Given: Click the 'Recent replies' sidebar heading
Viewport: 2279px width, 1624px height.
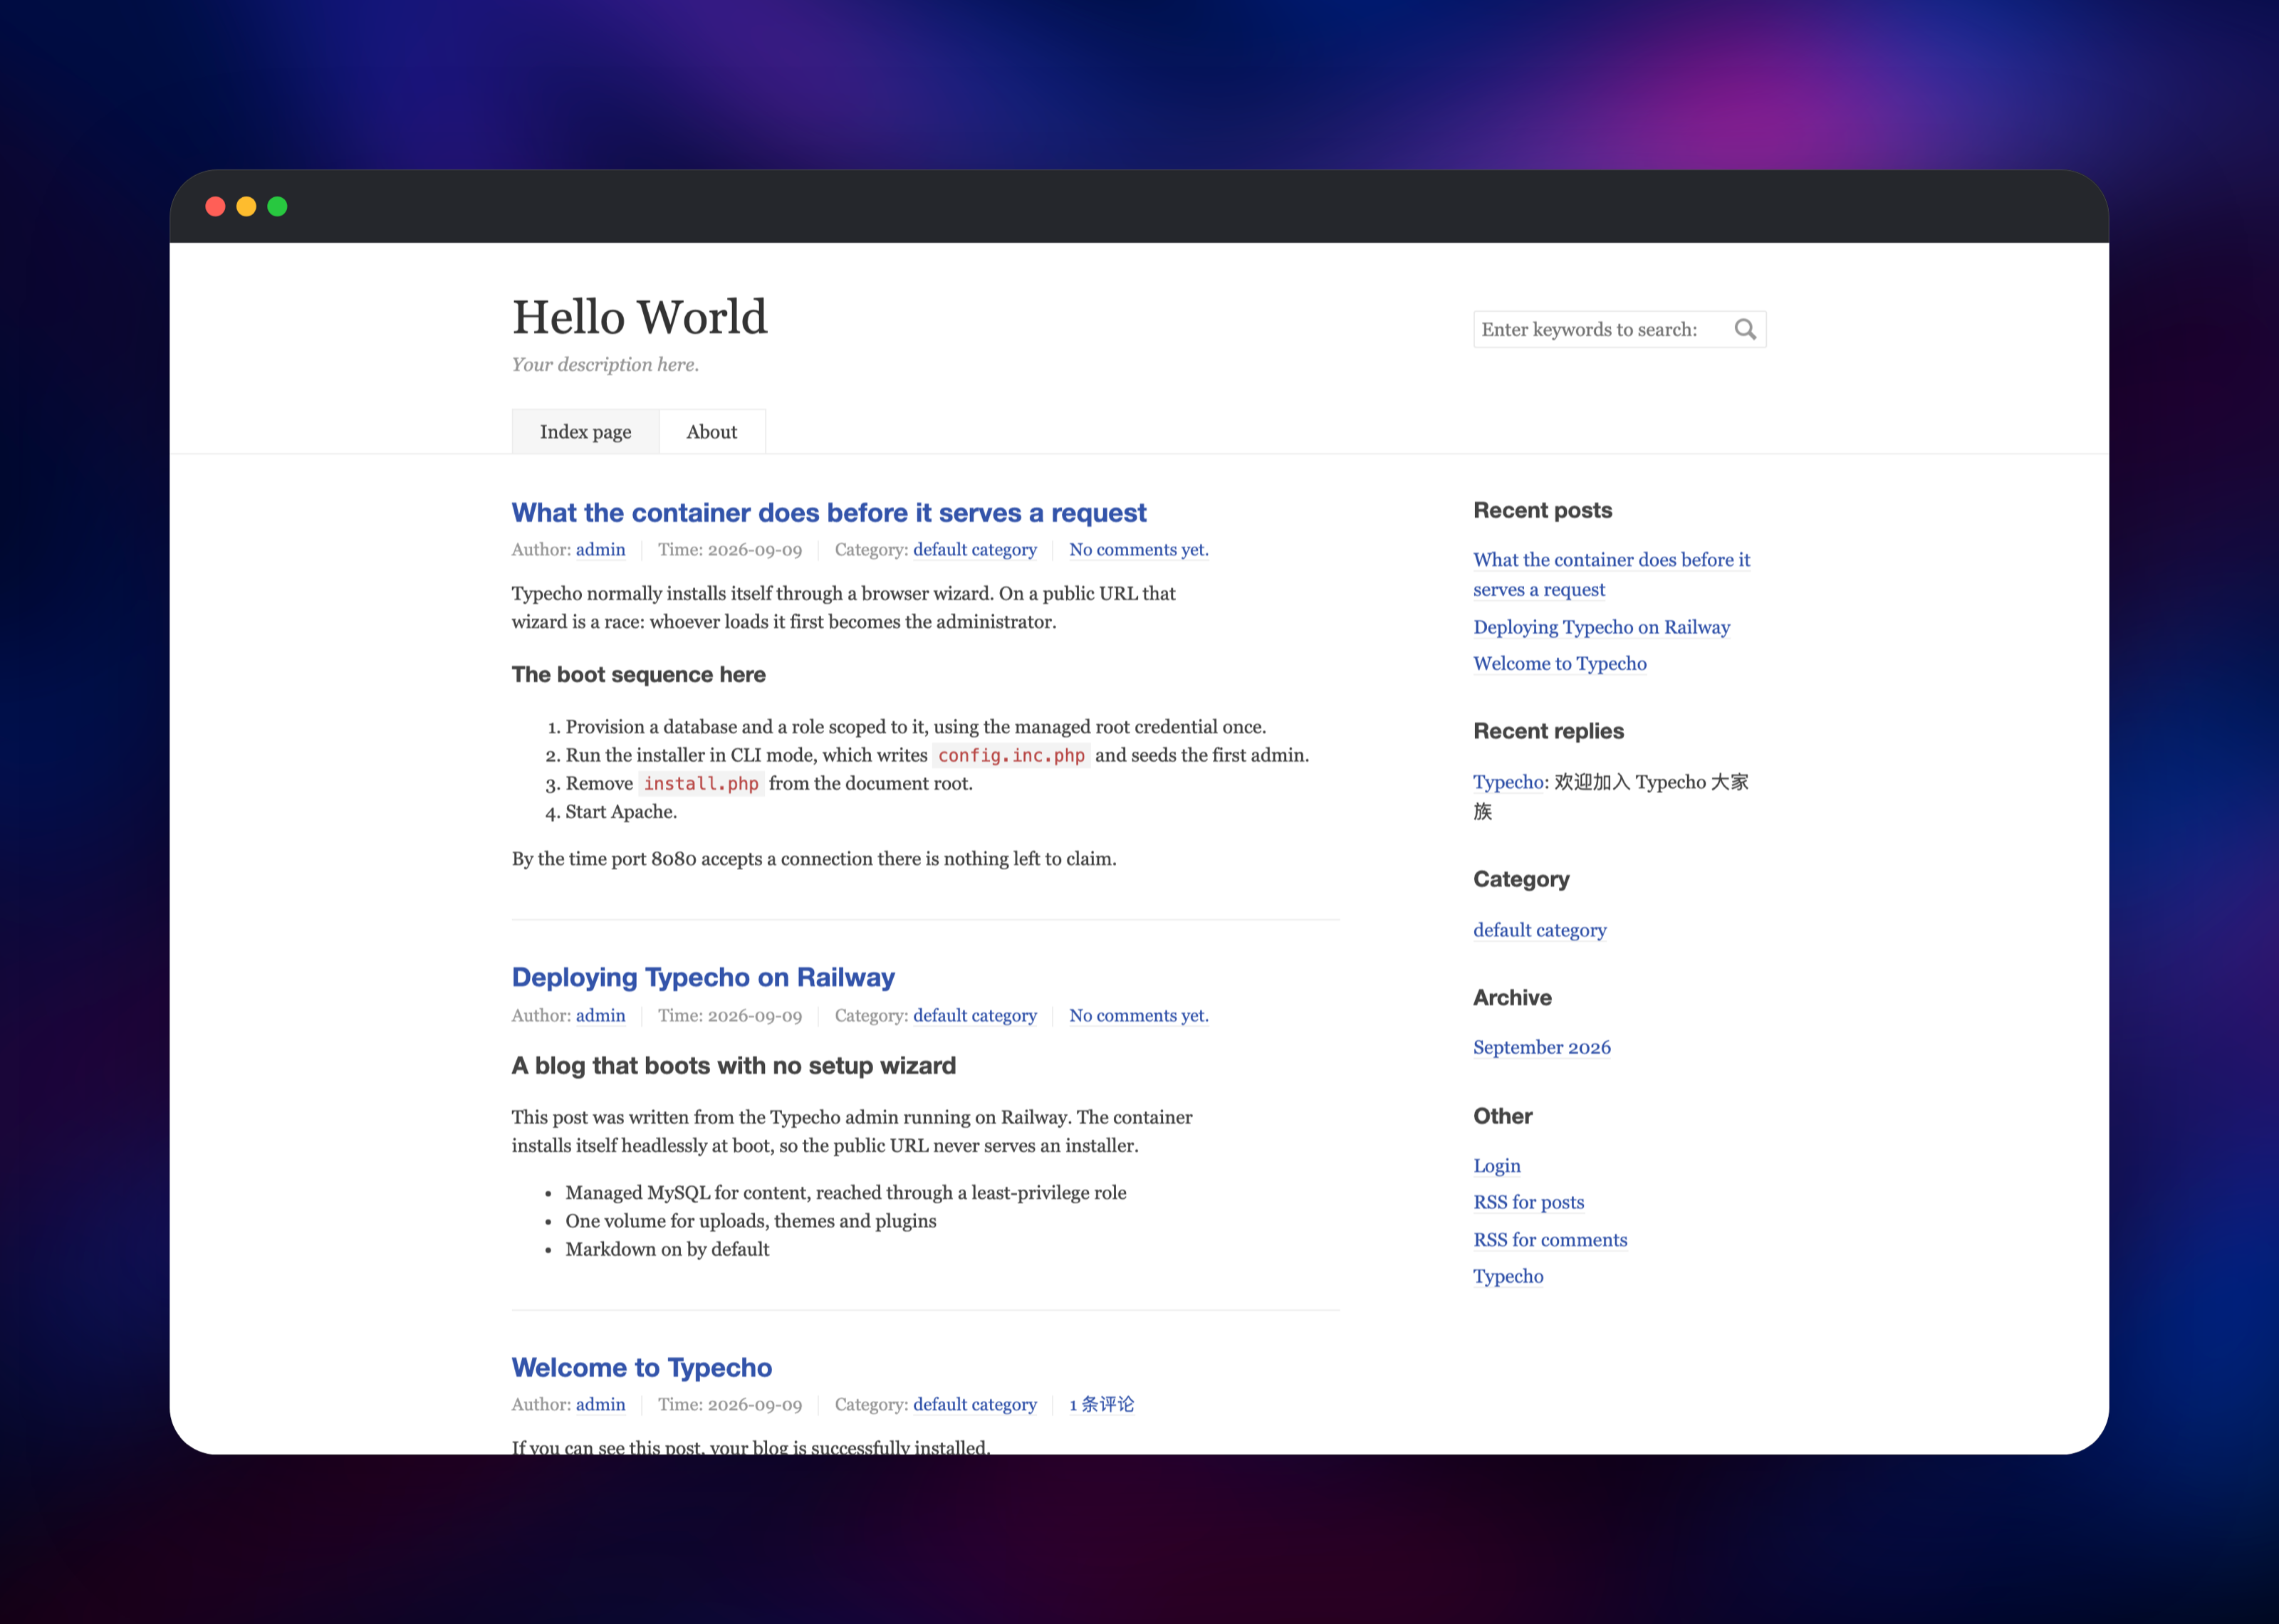Looking at the screenshot, I should click(x=1548, y=731).
